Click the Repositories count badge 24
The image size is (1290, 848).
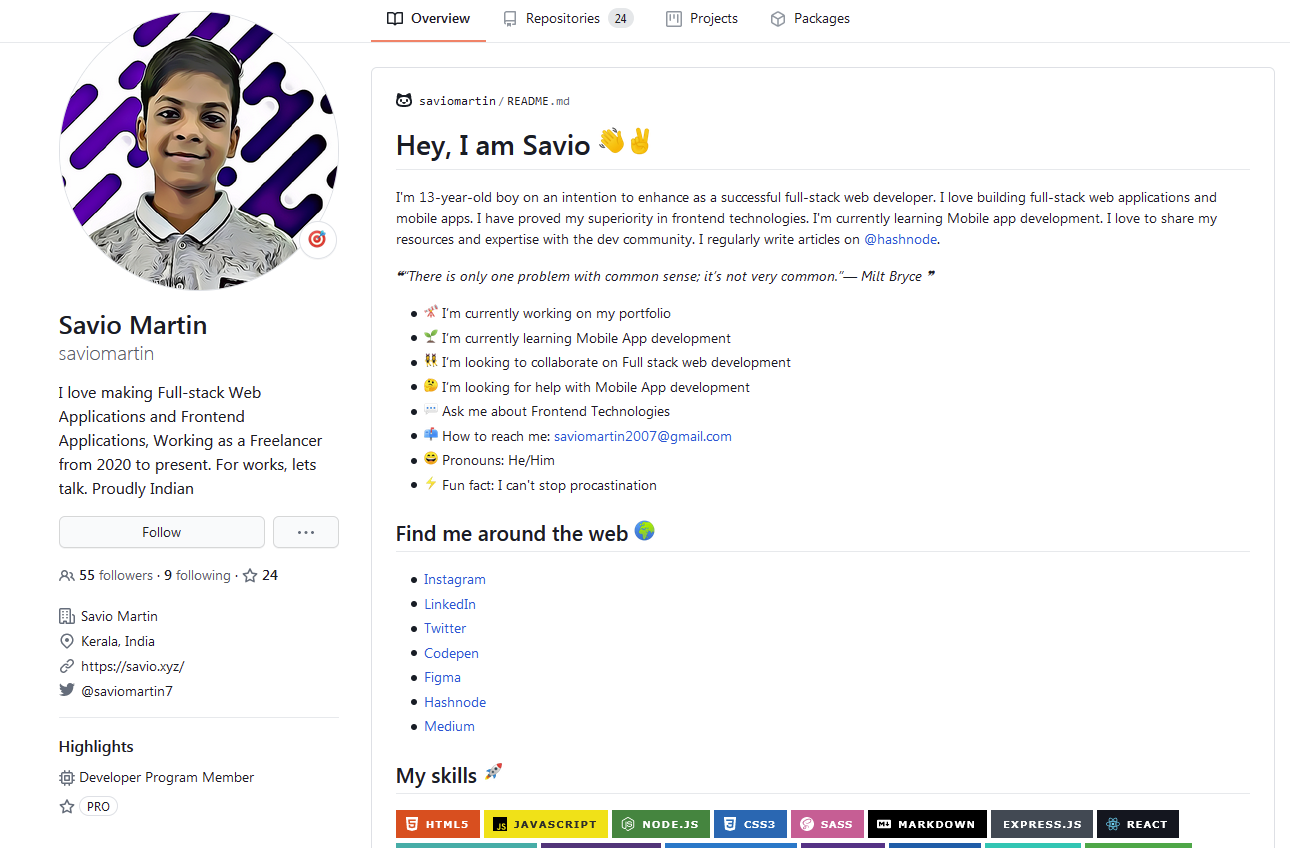(621, 19)
